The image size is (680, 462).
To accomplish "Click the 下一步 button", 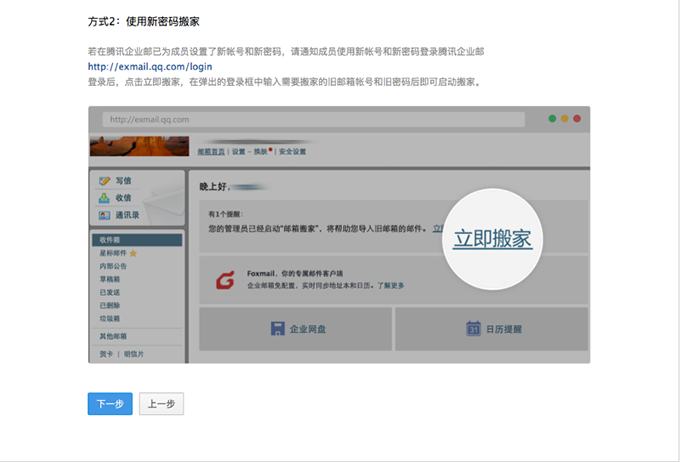I will tap(110, 404).
